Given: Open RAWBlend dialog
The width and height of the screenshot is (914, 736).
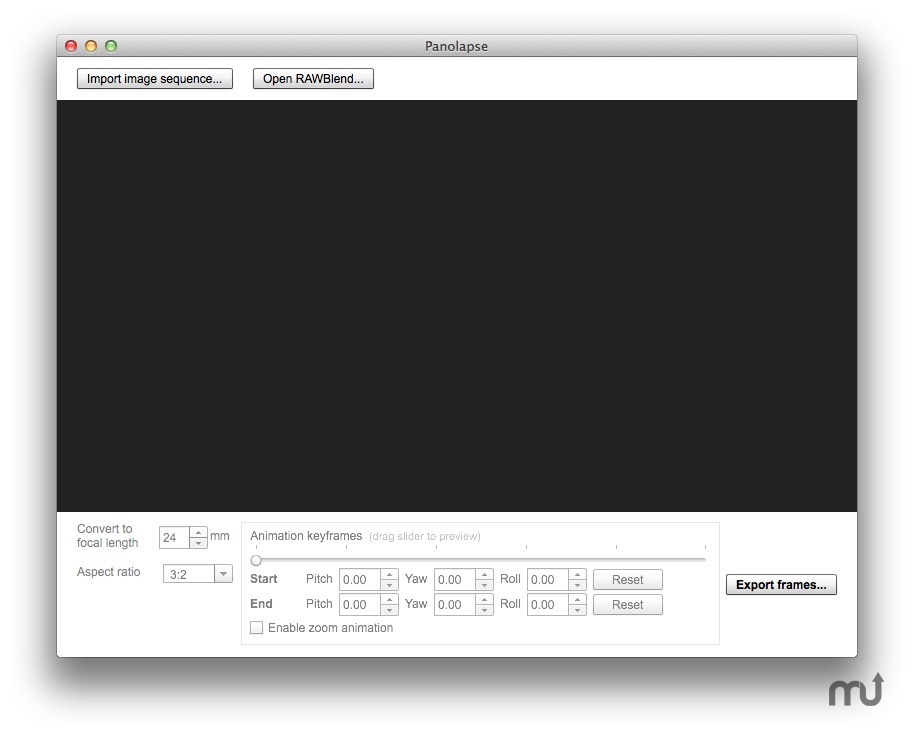Looking at the screenshot, I should [x=313, y=79].
